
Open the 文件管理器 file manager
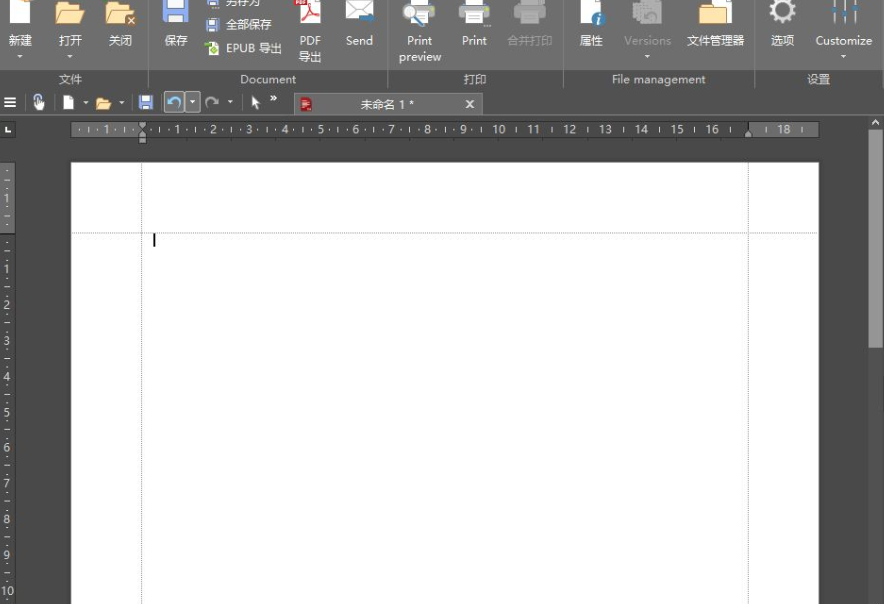click(715, 25)
